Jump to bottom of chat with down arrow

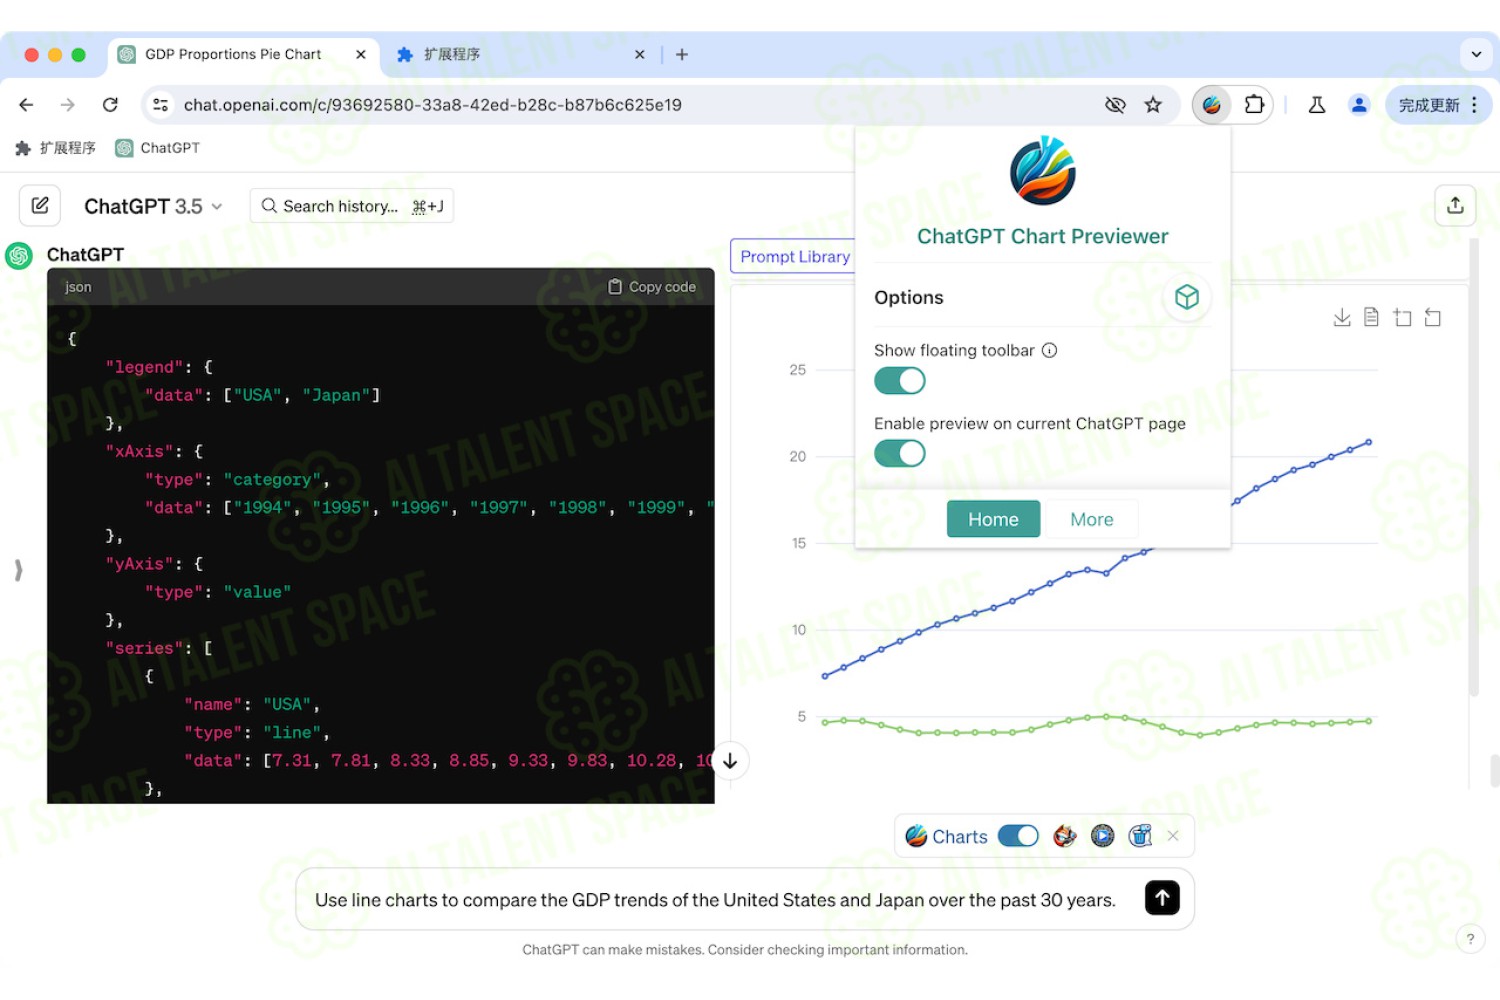[x=730, y=761]
